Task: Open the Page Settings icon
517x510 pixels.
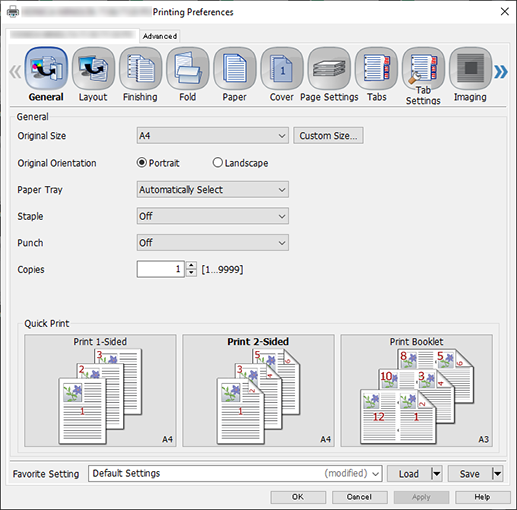Action: [x=329, y=68]
